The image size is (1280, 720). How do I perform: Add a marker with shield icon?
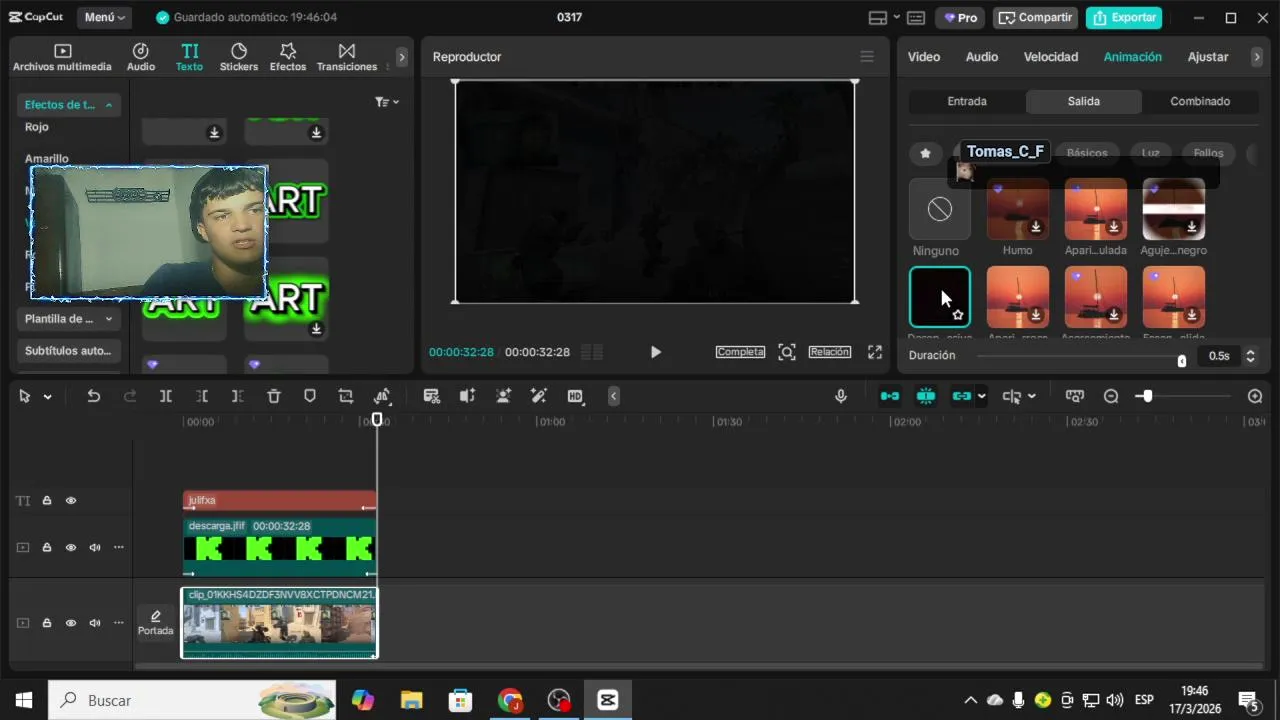pos(310,396)
